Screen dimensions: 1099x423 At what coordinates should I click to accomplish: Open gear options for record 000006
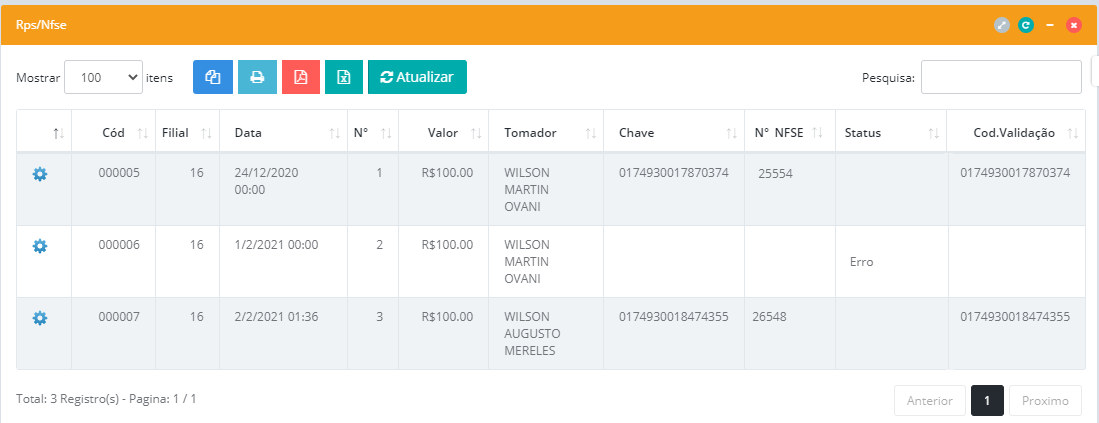click(x=40, y=246)
